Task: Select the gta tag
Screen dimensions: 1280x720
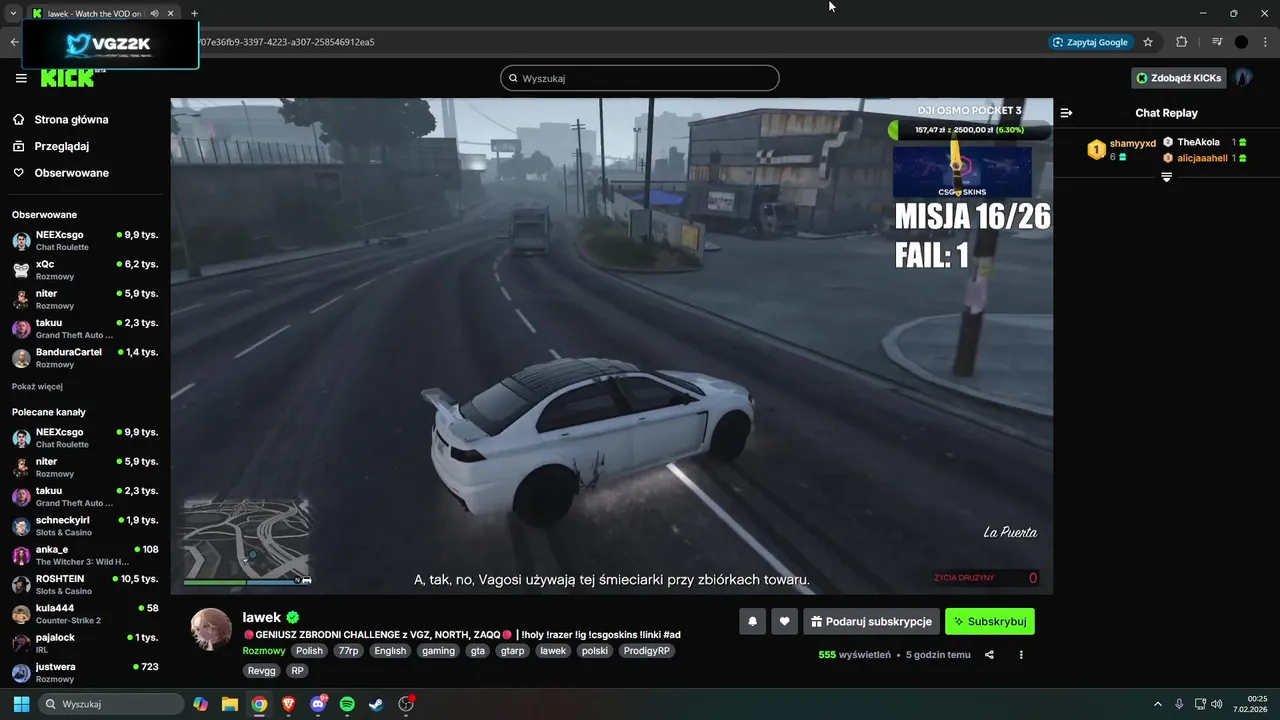Action: (x=478, y=650)
